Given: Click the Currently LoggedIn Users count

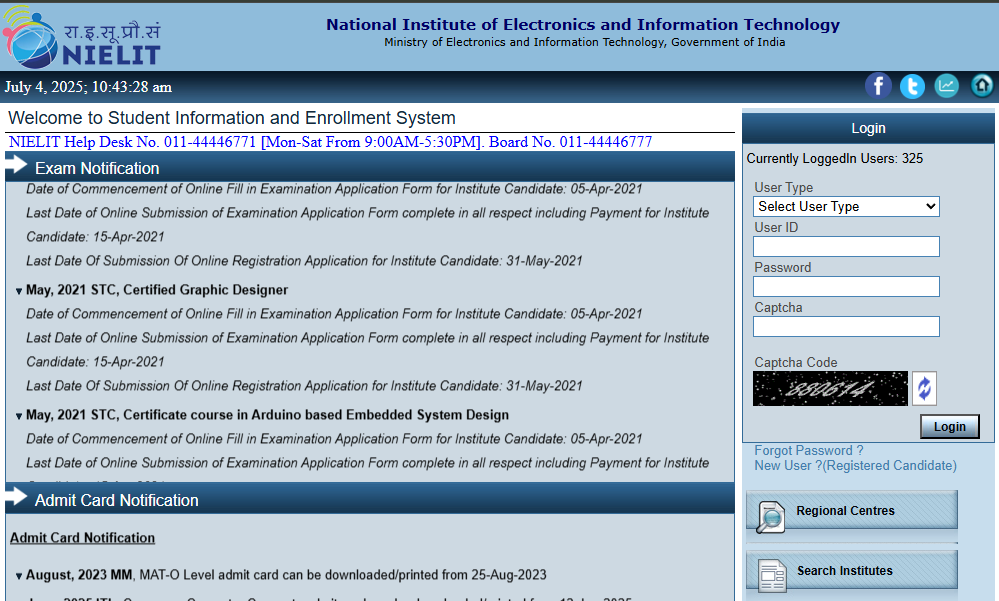Looking at the screenshot, I should tap(835, 159).
